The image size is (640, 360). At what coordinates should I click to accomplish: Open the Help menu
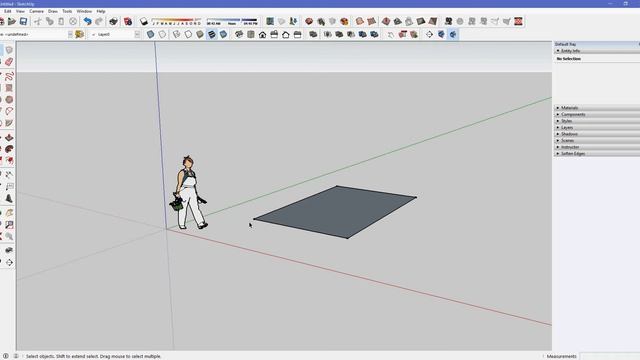click(x=101, y=11)
